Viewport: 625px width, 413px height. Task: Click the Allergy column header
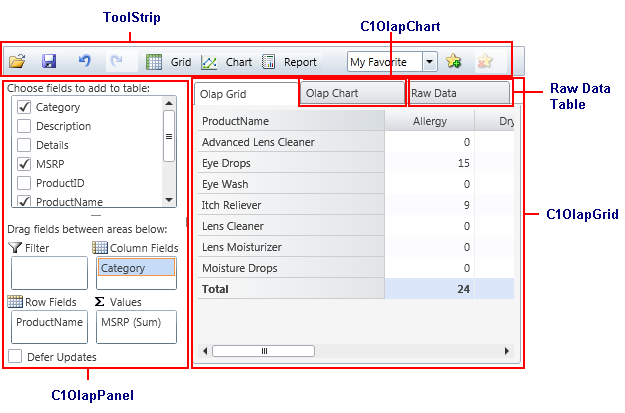coord(429,121)
